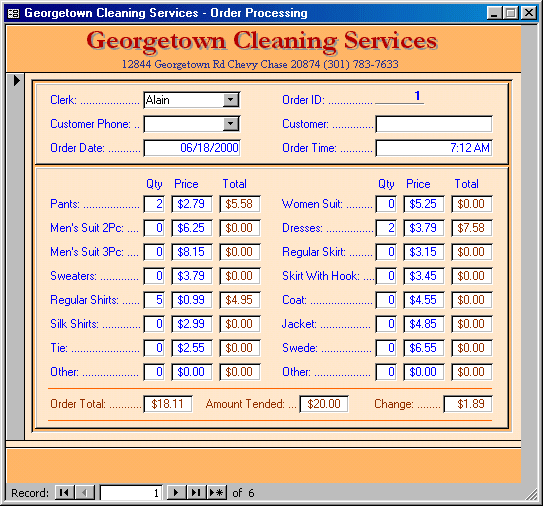
Task: Click the Pants total field
Action: click(x=240, y=204)
